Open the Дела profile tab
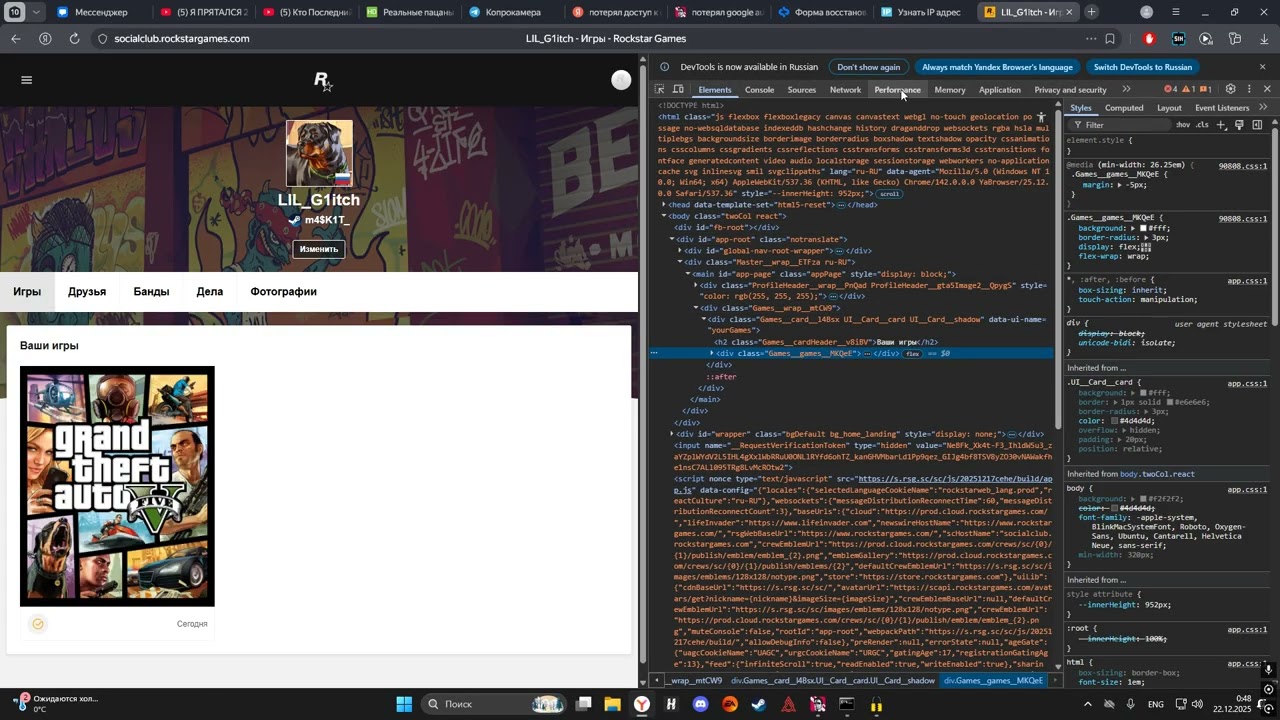Screen dimensions: 1280x720 coord(210,292)
